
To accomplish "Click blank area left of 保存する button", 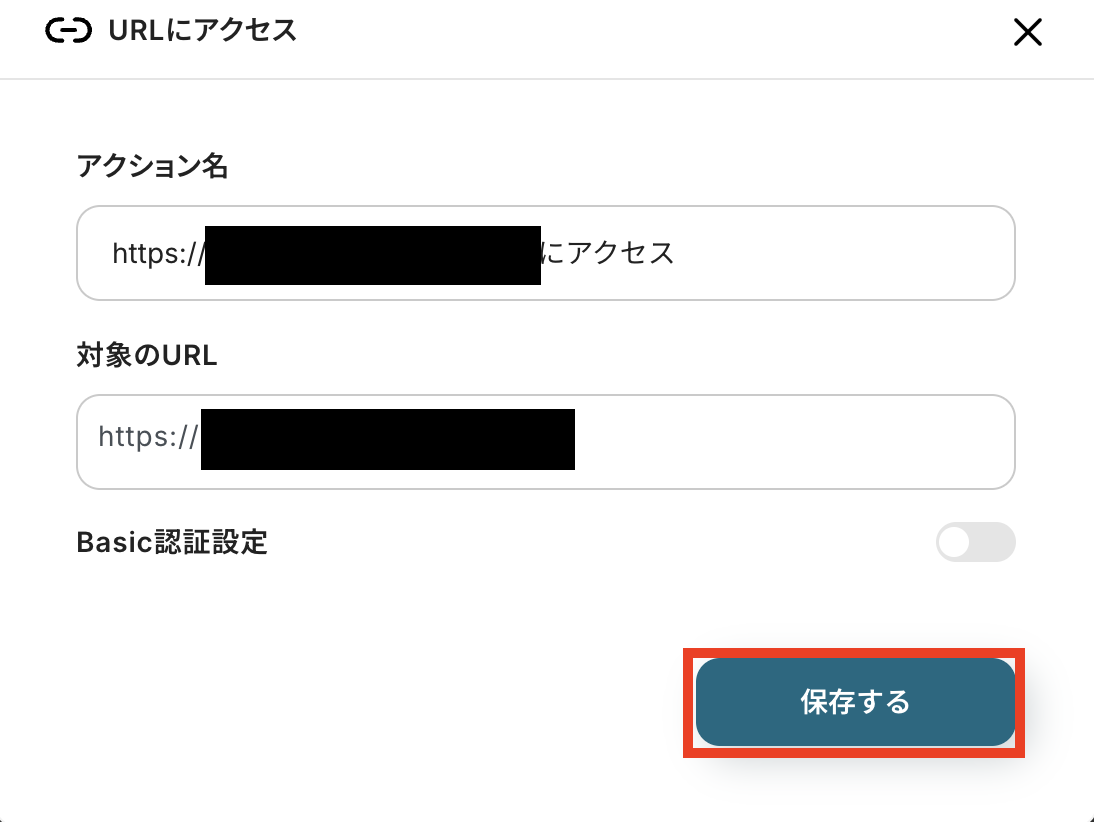I will 400,702.
